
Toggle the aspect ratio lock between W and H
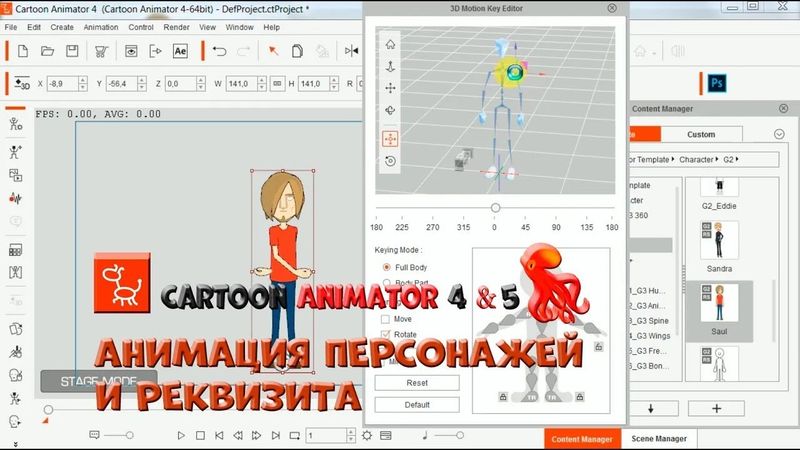(277, 83)
